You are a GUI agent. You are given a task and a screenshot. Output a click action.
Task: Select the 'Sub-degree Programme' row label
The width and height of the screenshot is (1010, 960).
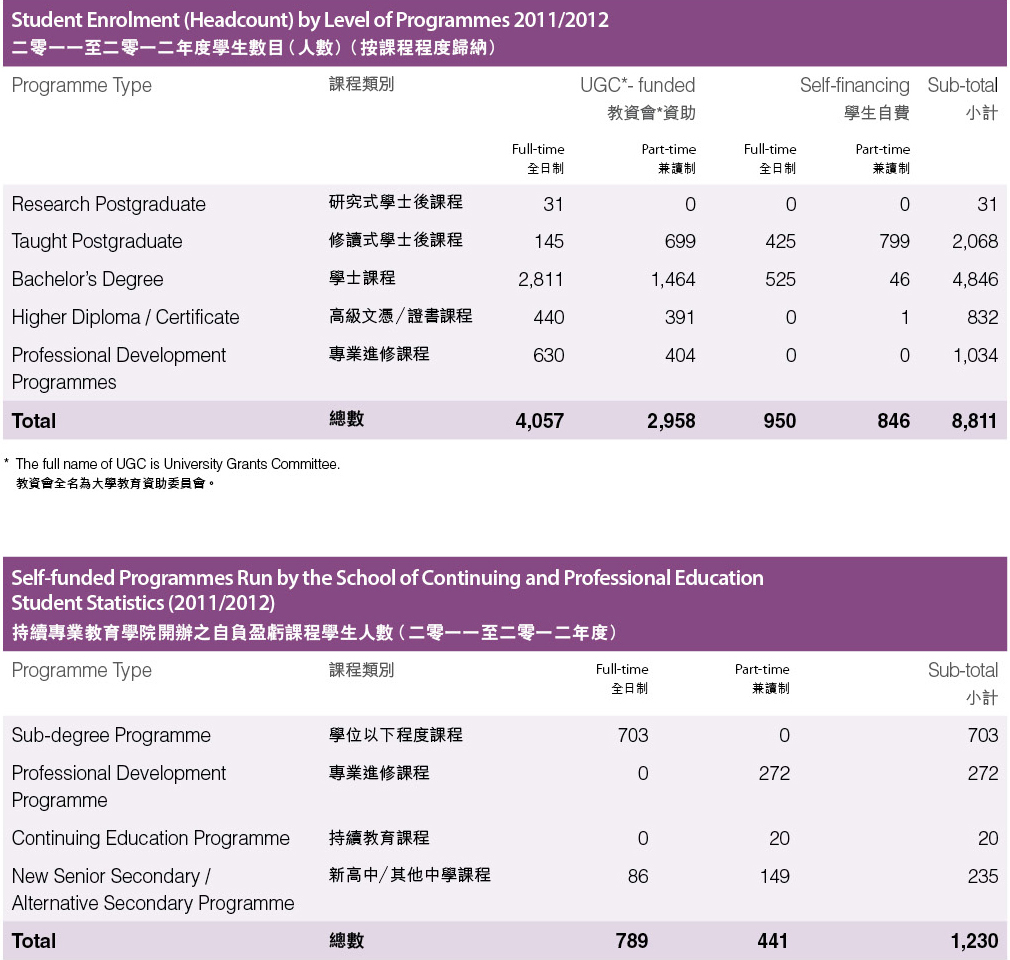point(111,735)
